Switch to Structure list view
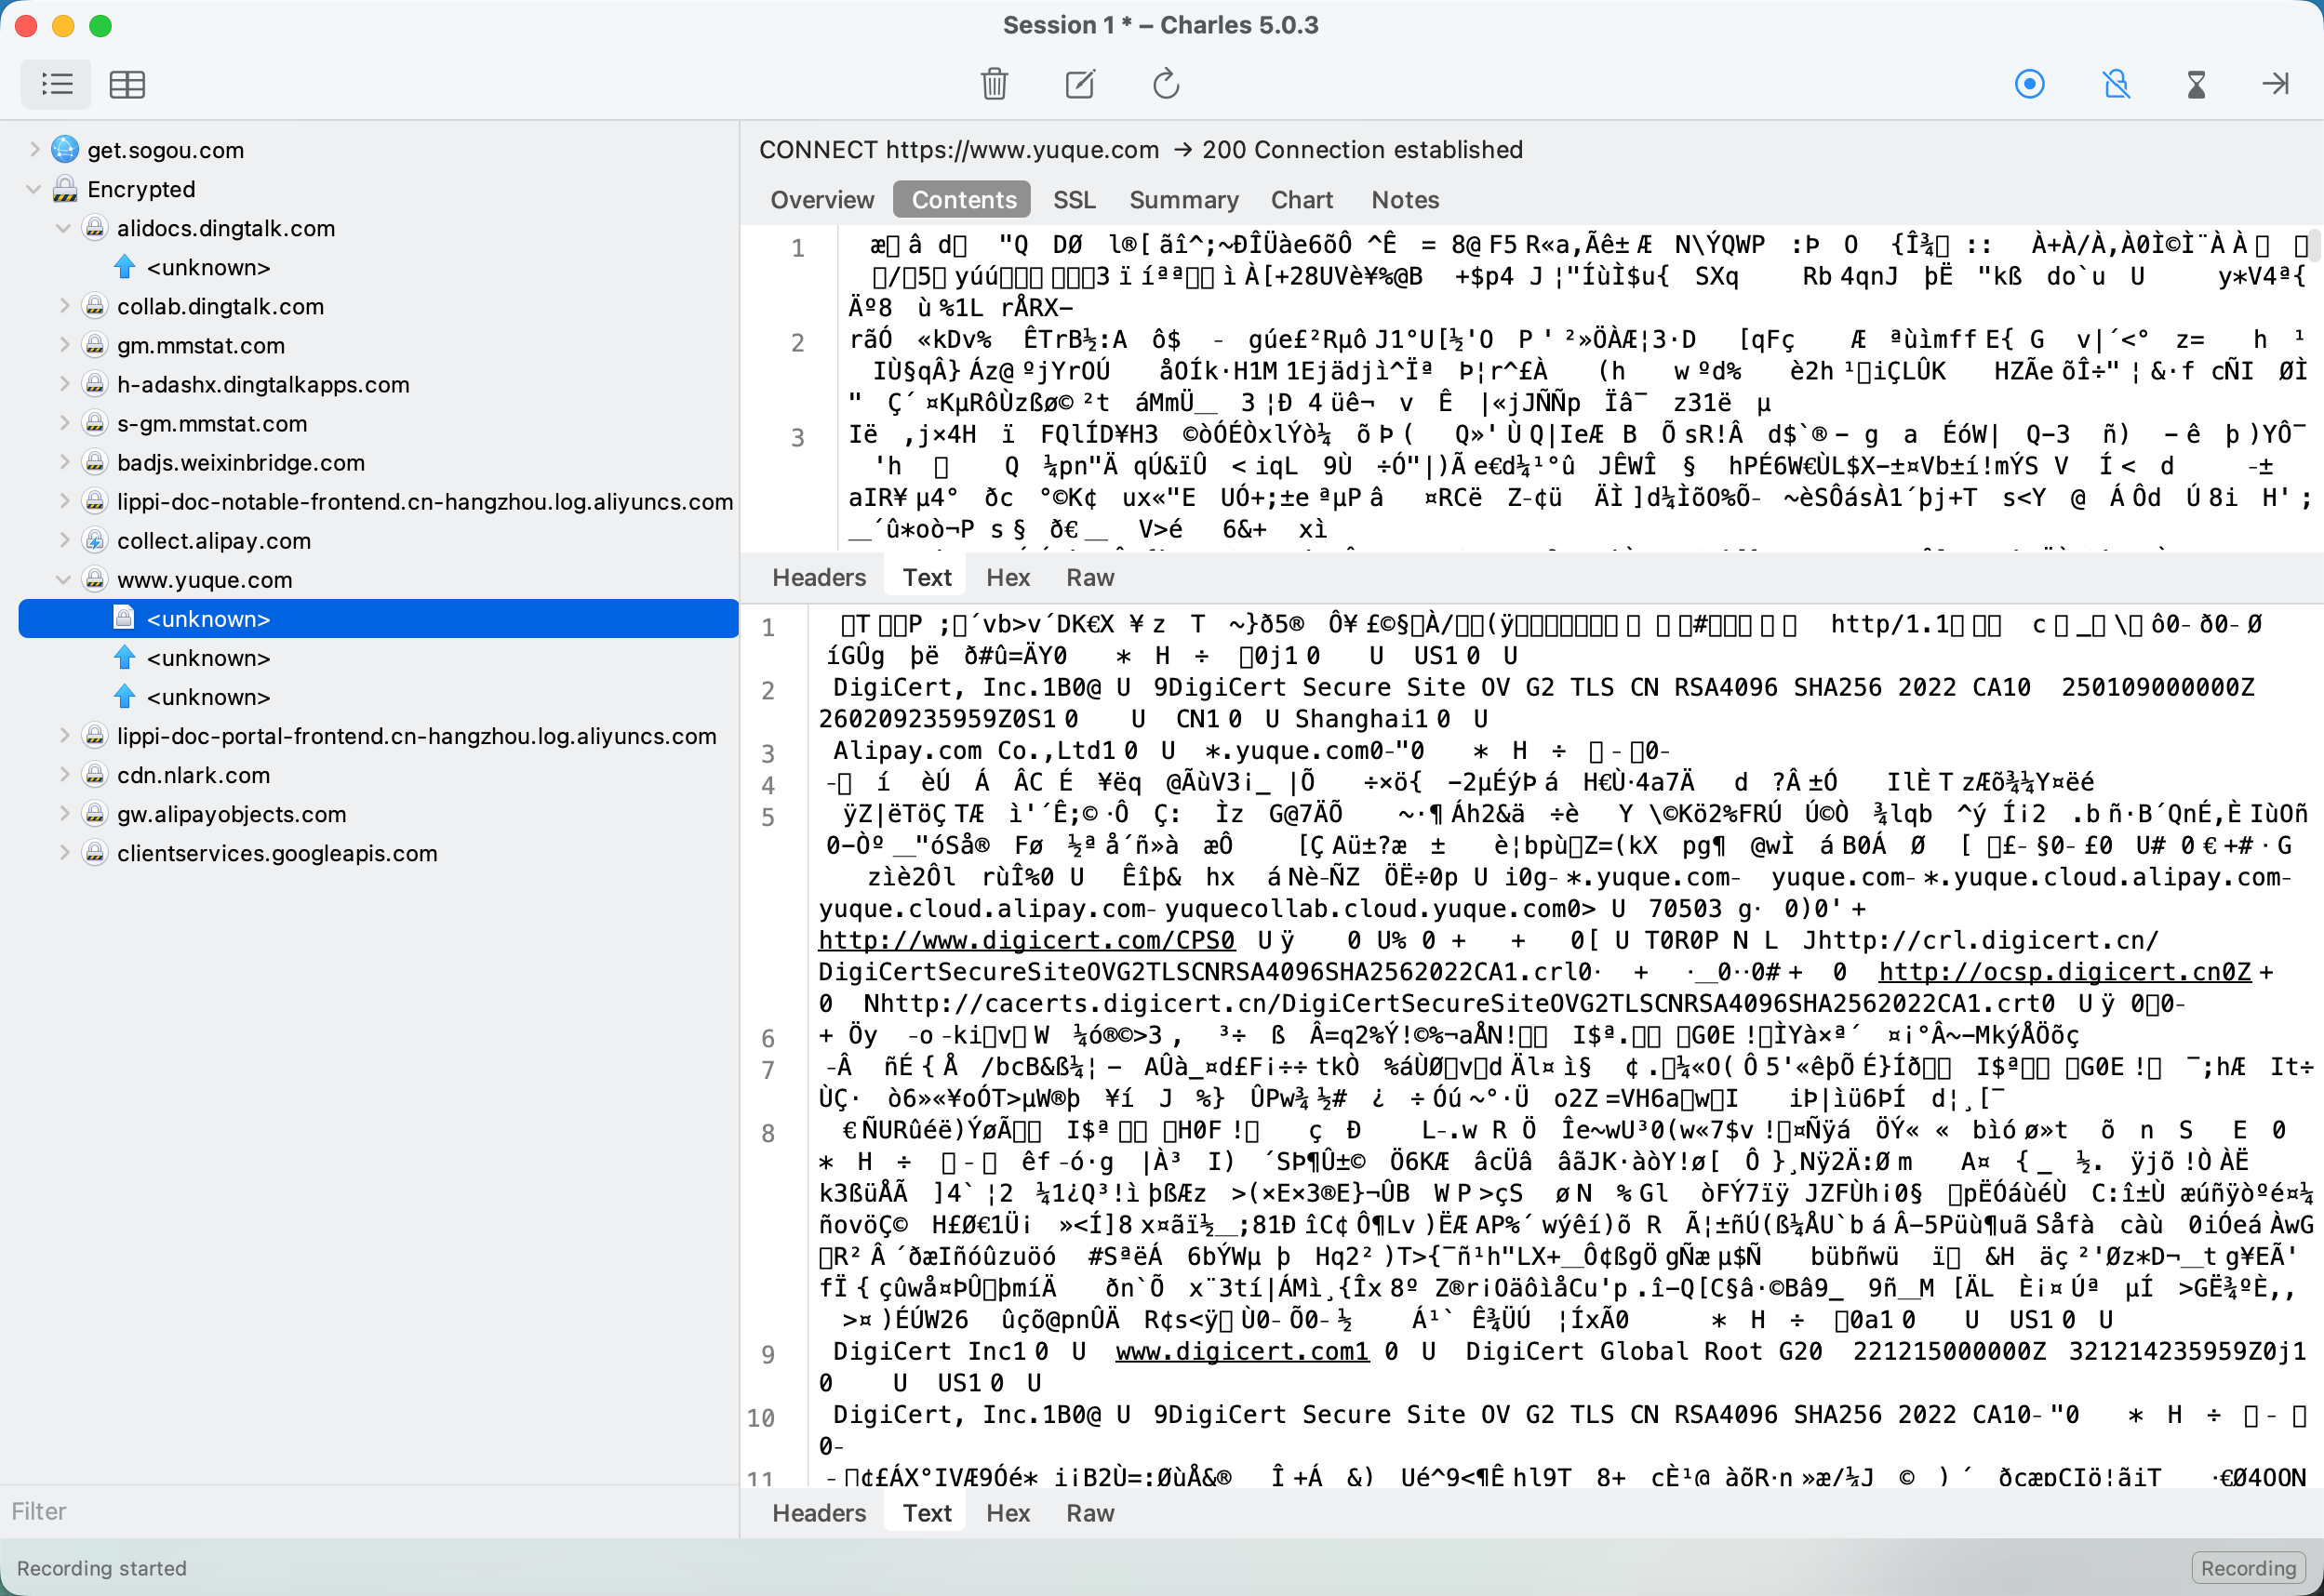Screen dimensions: 2324x1596 point(56,84)
